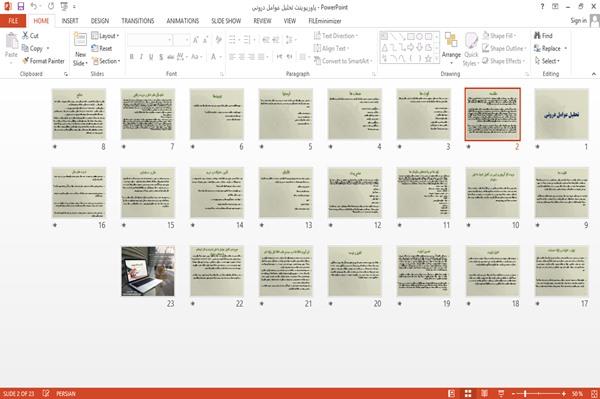Toggle Underline formatting
Viewport: 600px width, 399px height.
(x=151, y=57)
